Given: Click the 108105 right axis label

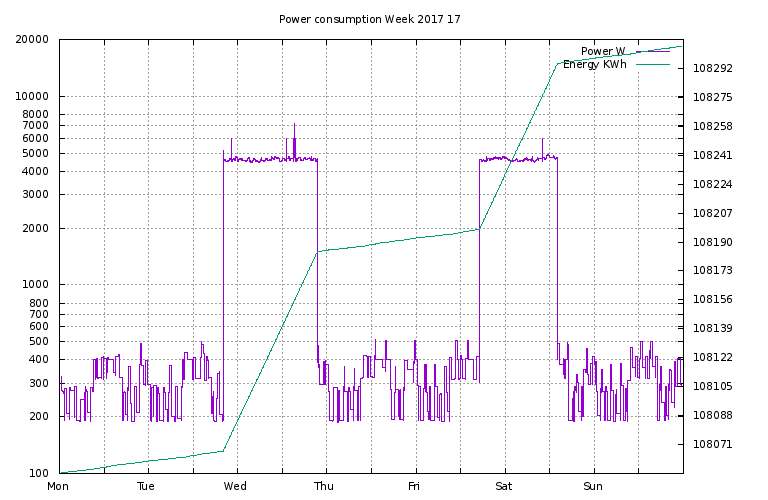Looking at the screenshot, I should [713, 386].
